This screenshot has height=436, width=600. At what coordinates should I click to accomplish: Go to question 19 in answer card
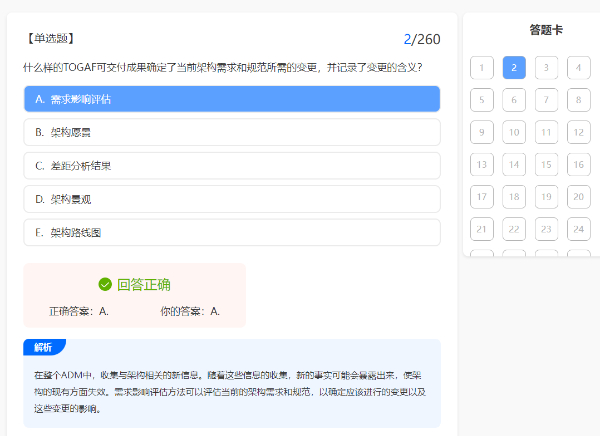pyautogui.click(x=546, y=197)
